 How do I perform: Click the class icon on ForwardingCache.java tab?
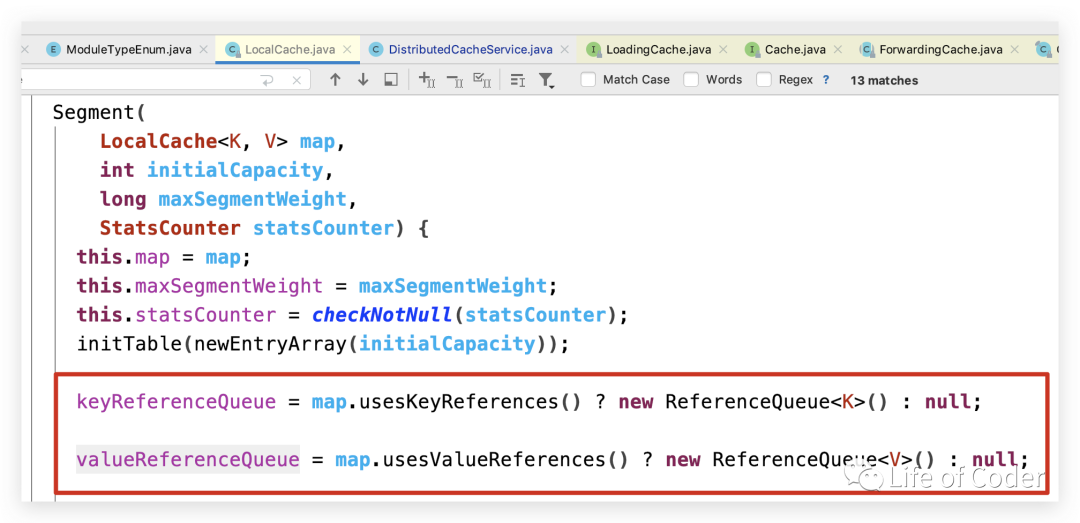tap(866, 50)
